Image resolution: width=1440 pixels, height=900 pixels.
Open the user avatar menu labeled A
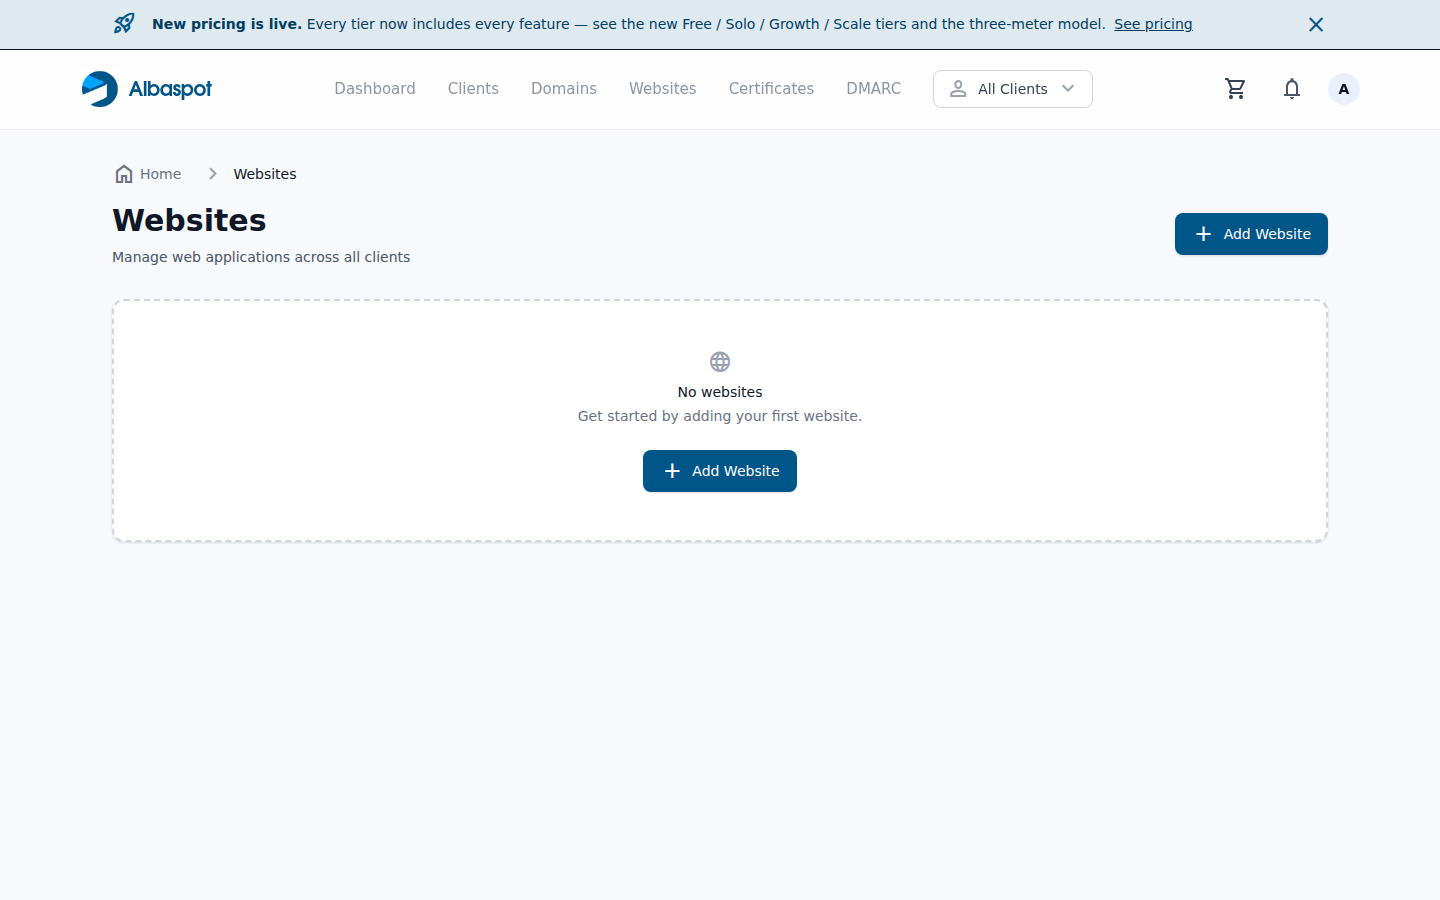coord(1344,89)
